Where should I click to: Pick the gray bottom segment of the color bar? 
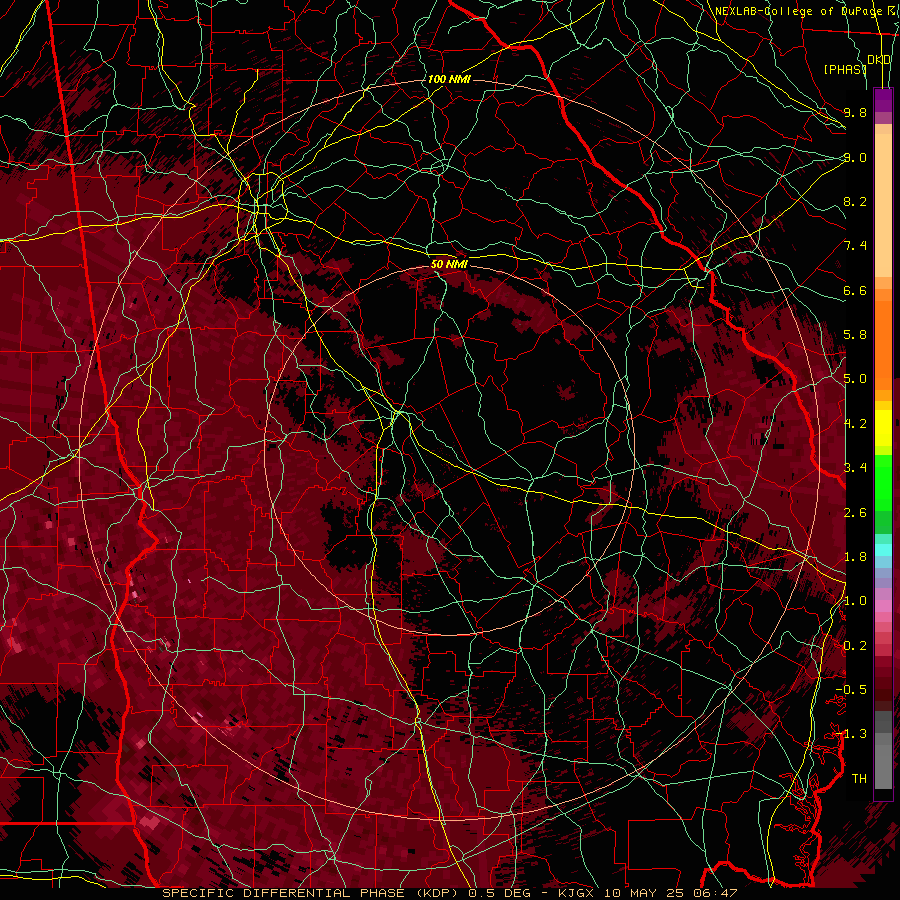[883, 761]
